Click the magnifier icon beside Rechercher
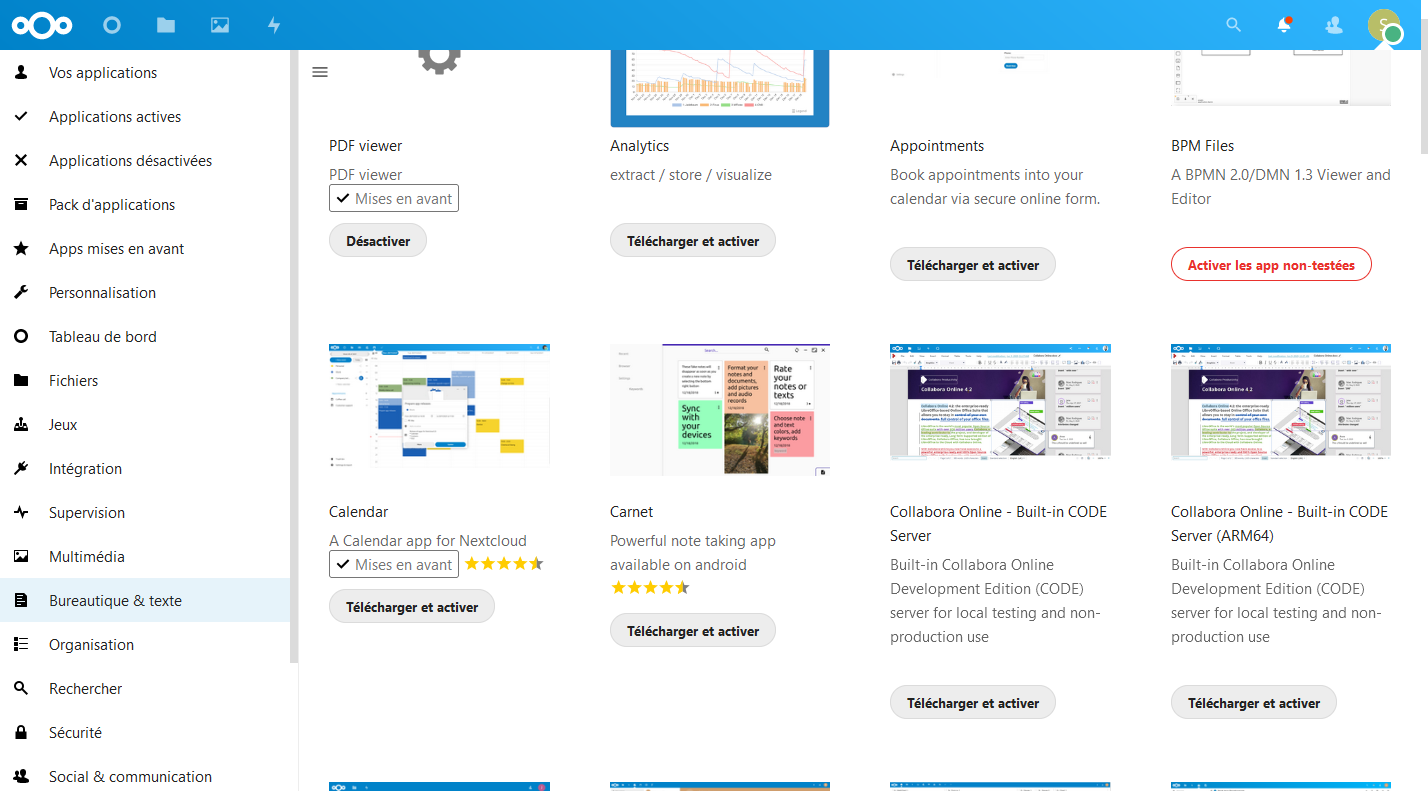The width and height of the screenshot is (1428, 798). (21, 688)
